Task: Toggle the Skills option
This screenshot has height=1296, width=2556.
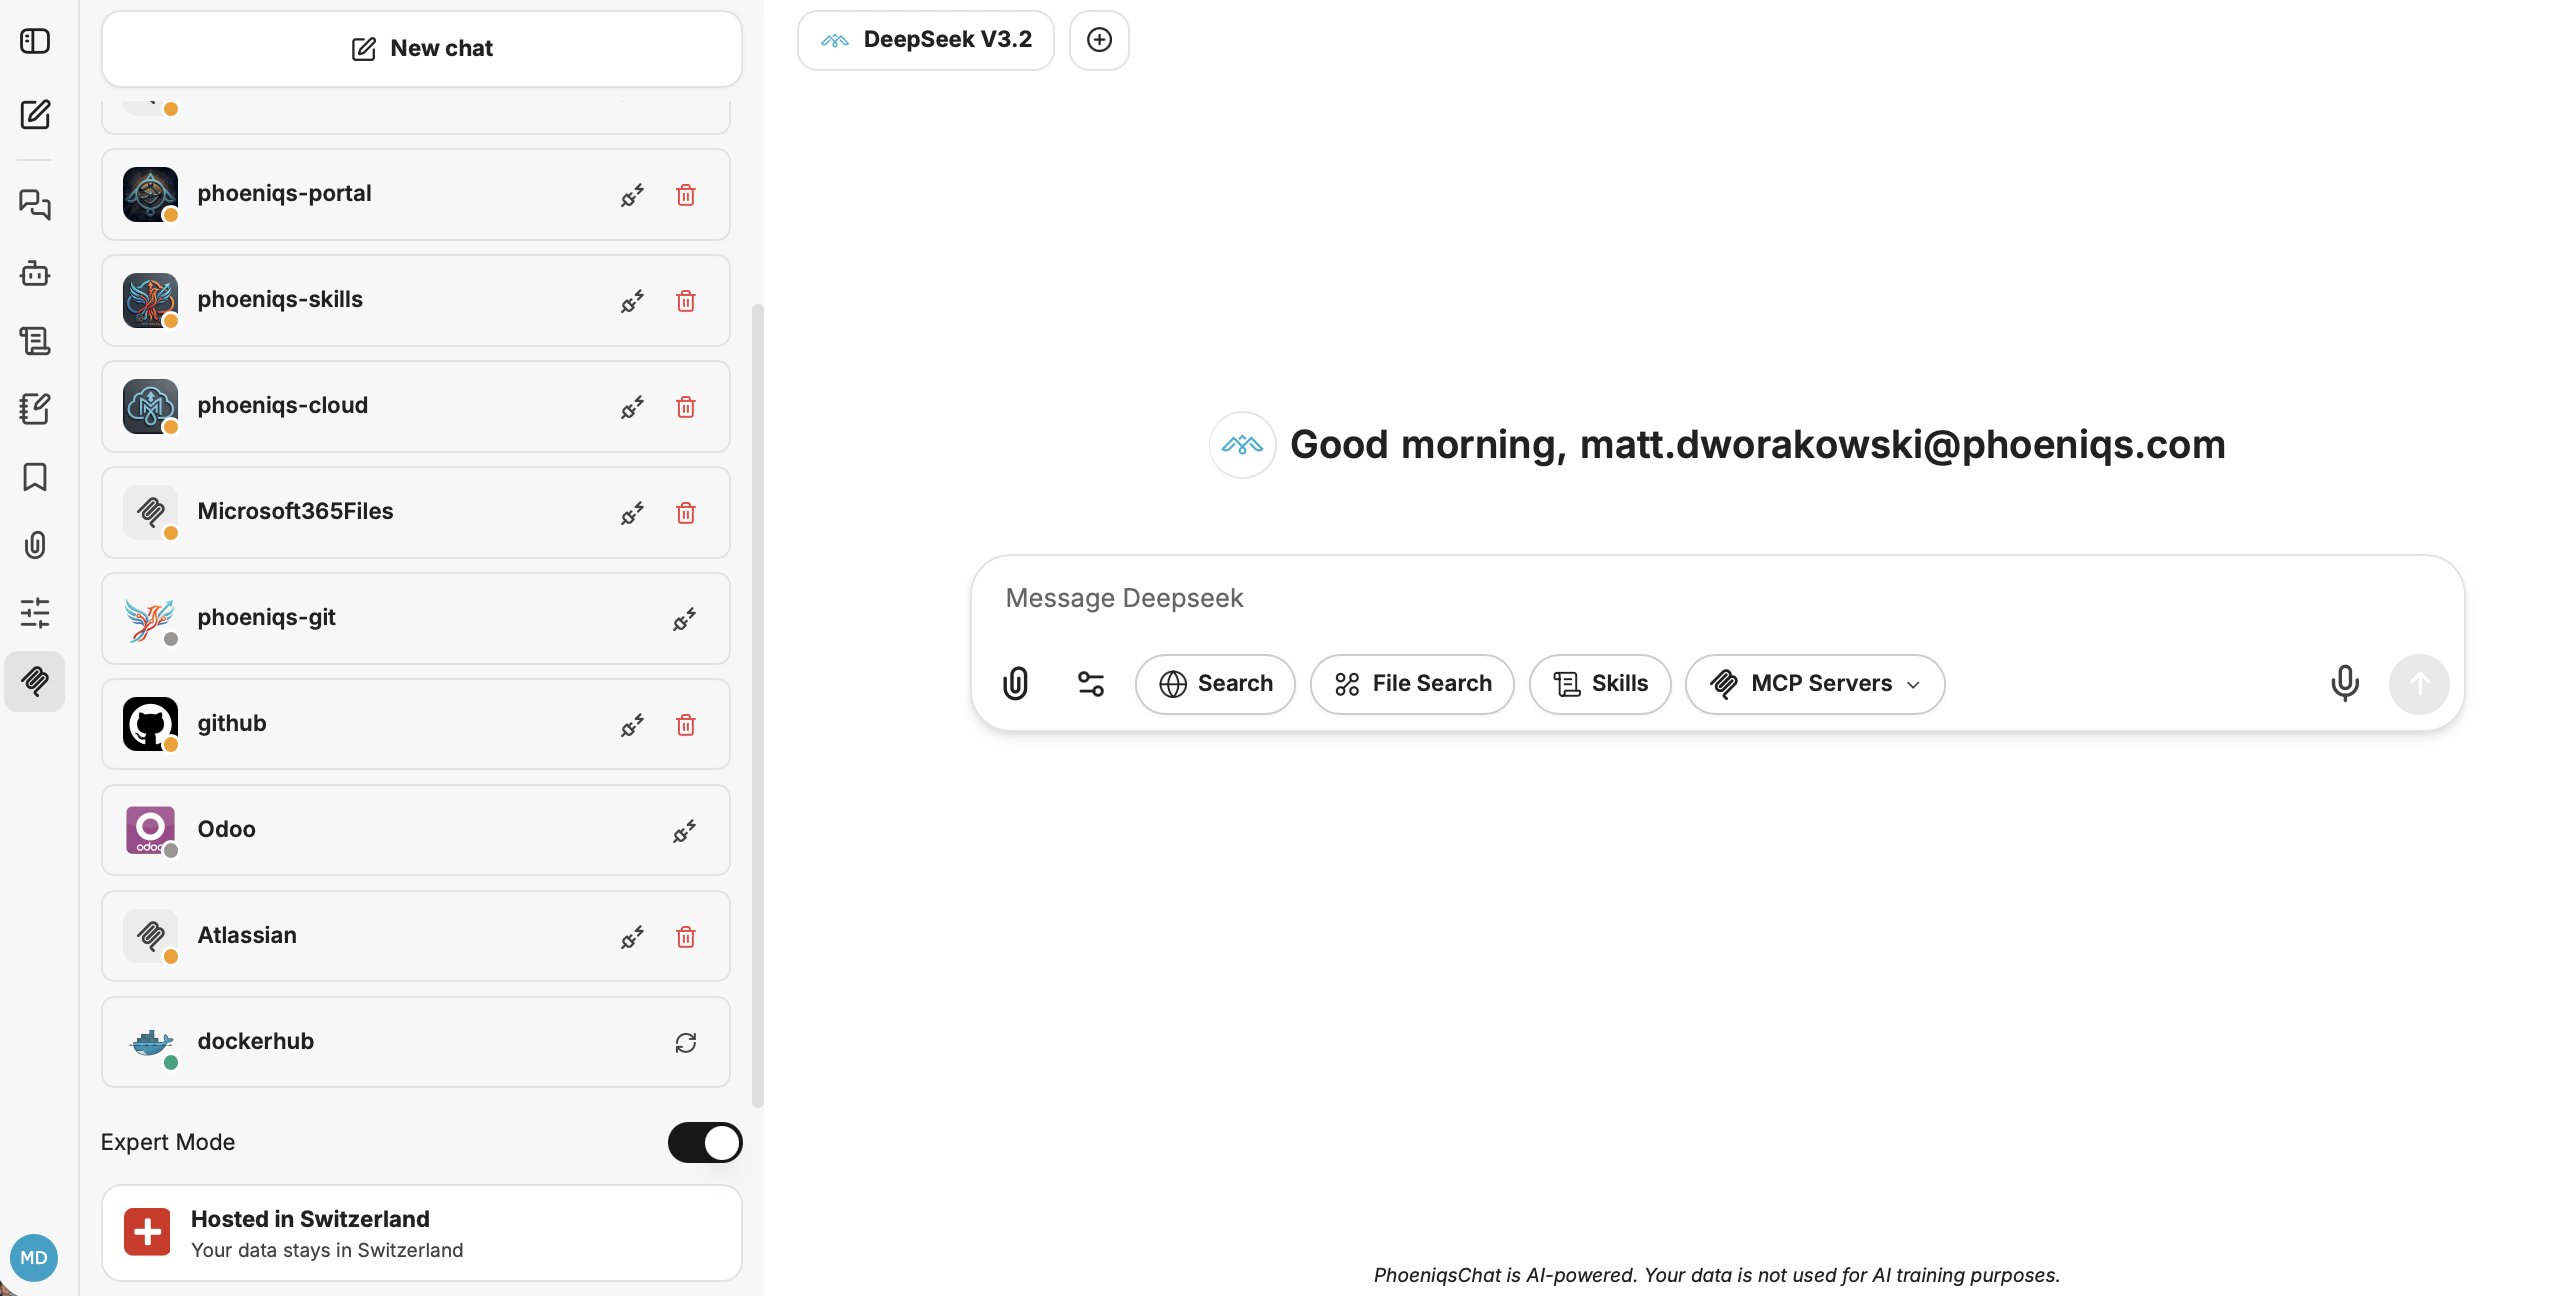Action: pos(1600,684)
